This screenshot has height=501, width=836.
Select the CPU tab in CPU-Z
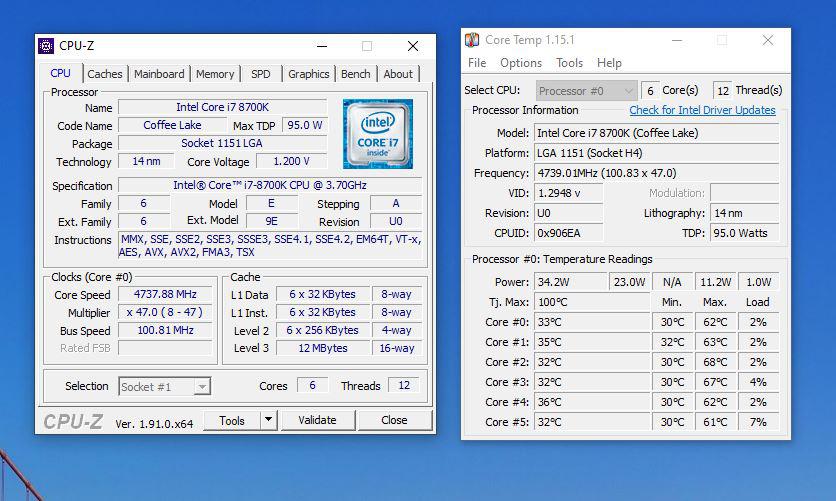click(x=60, y=73)
